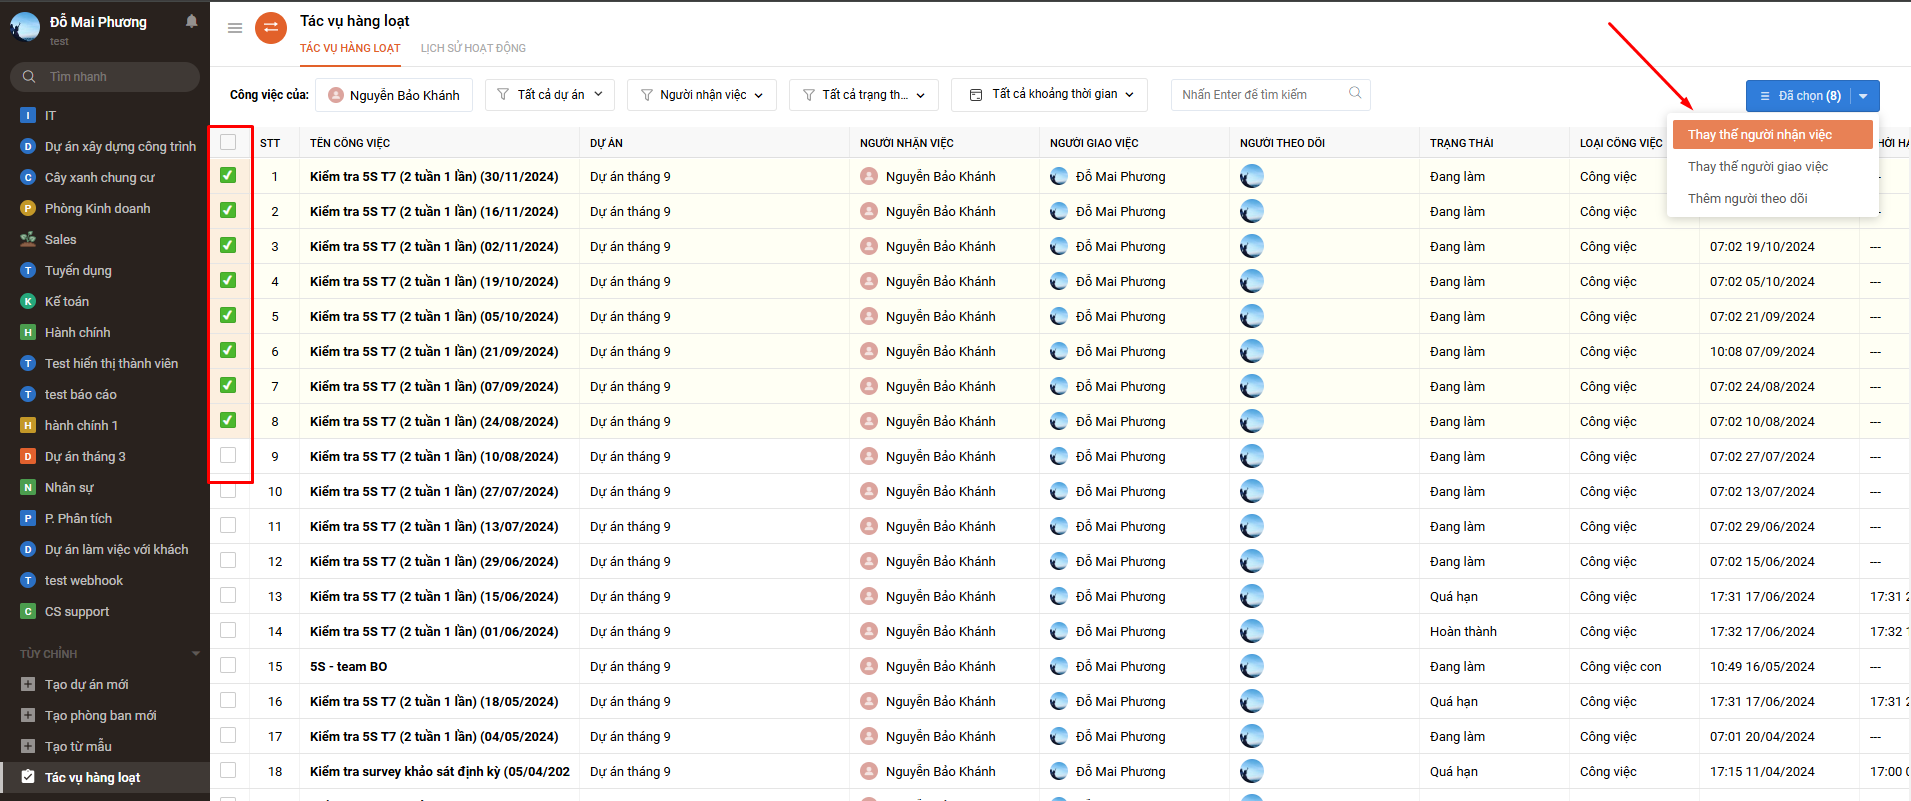The width and height of the screenshot is (1911, 801).
Task: Select Thay thế người nhận việc
Action: click(1772, 134)
